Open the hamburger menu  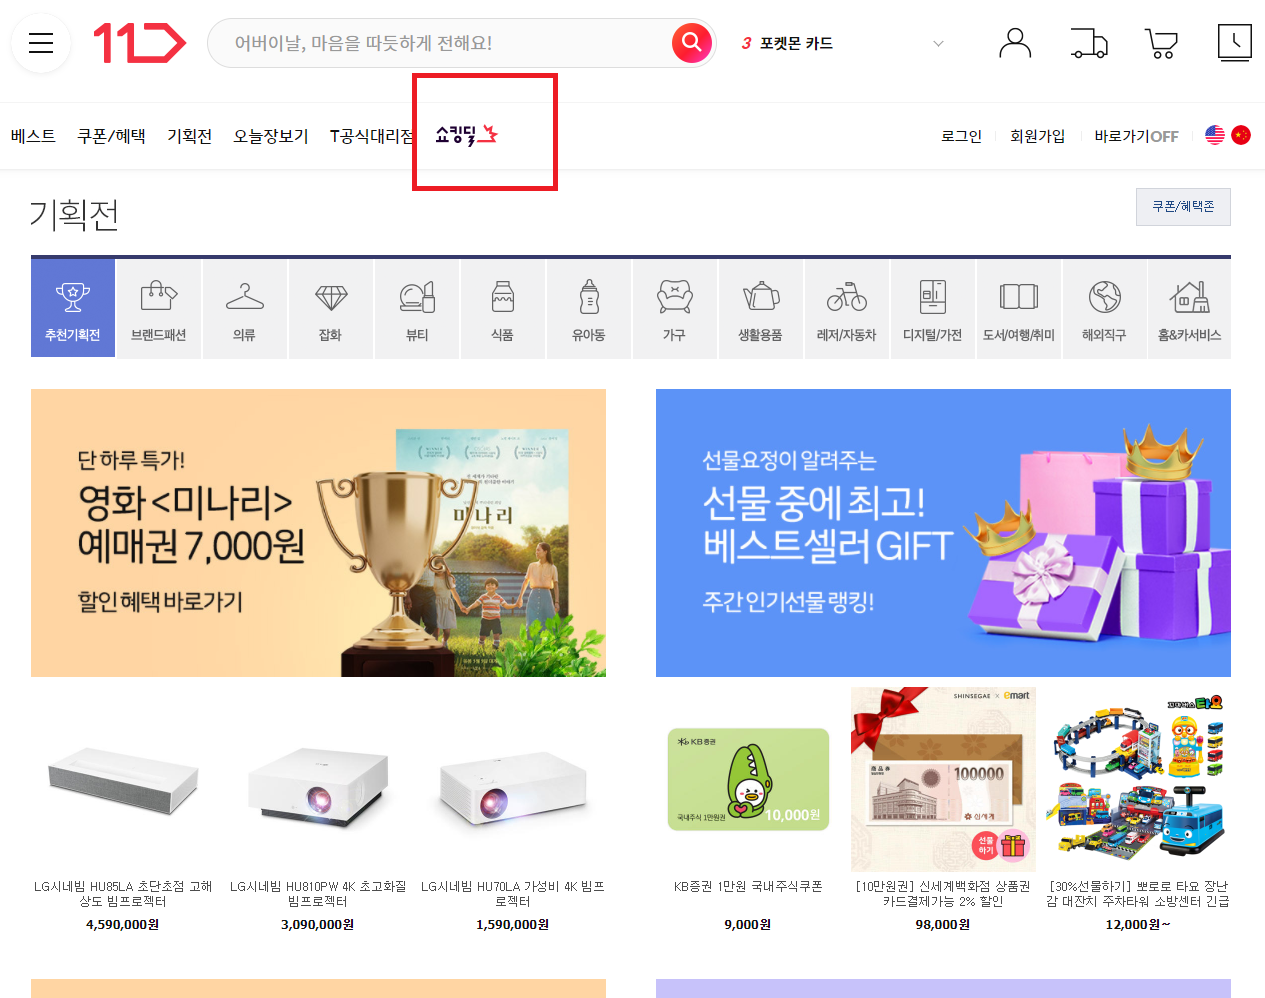tap(41, 44)
